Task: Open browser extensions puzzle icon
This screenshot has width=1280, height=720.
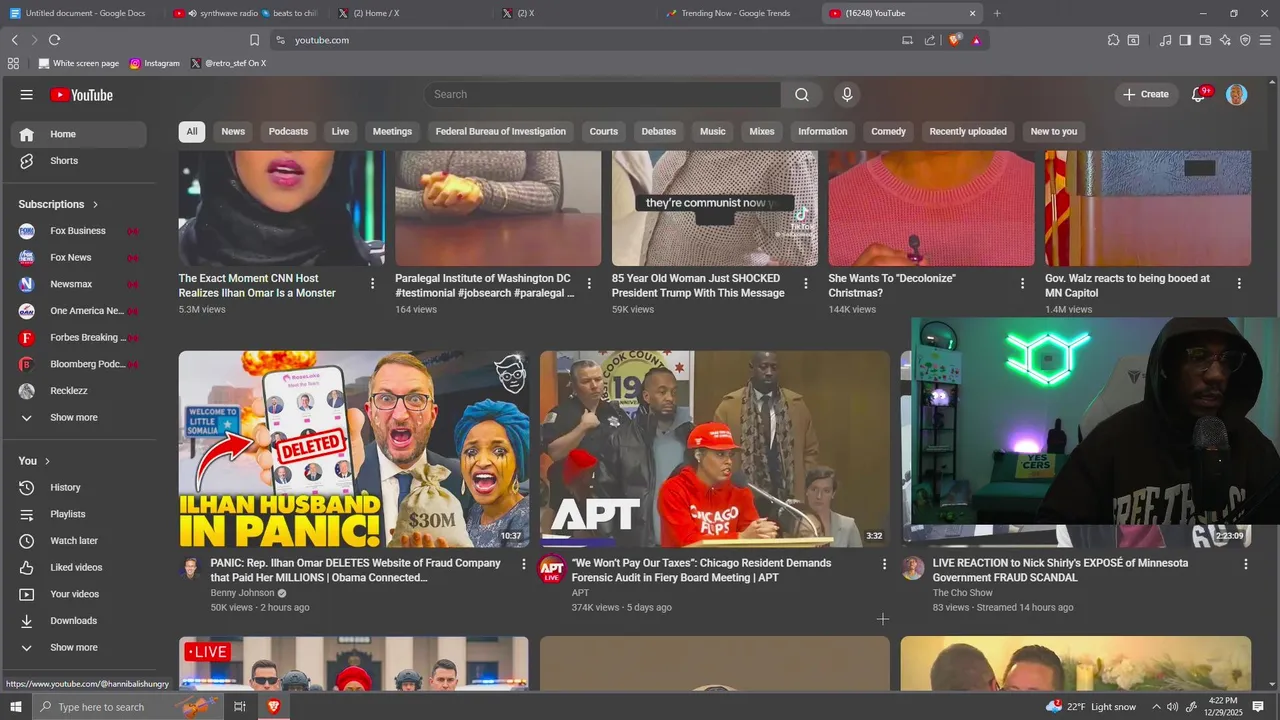Action: 1113,40
